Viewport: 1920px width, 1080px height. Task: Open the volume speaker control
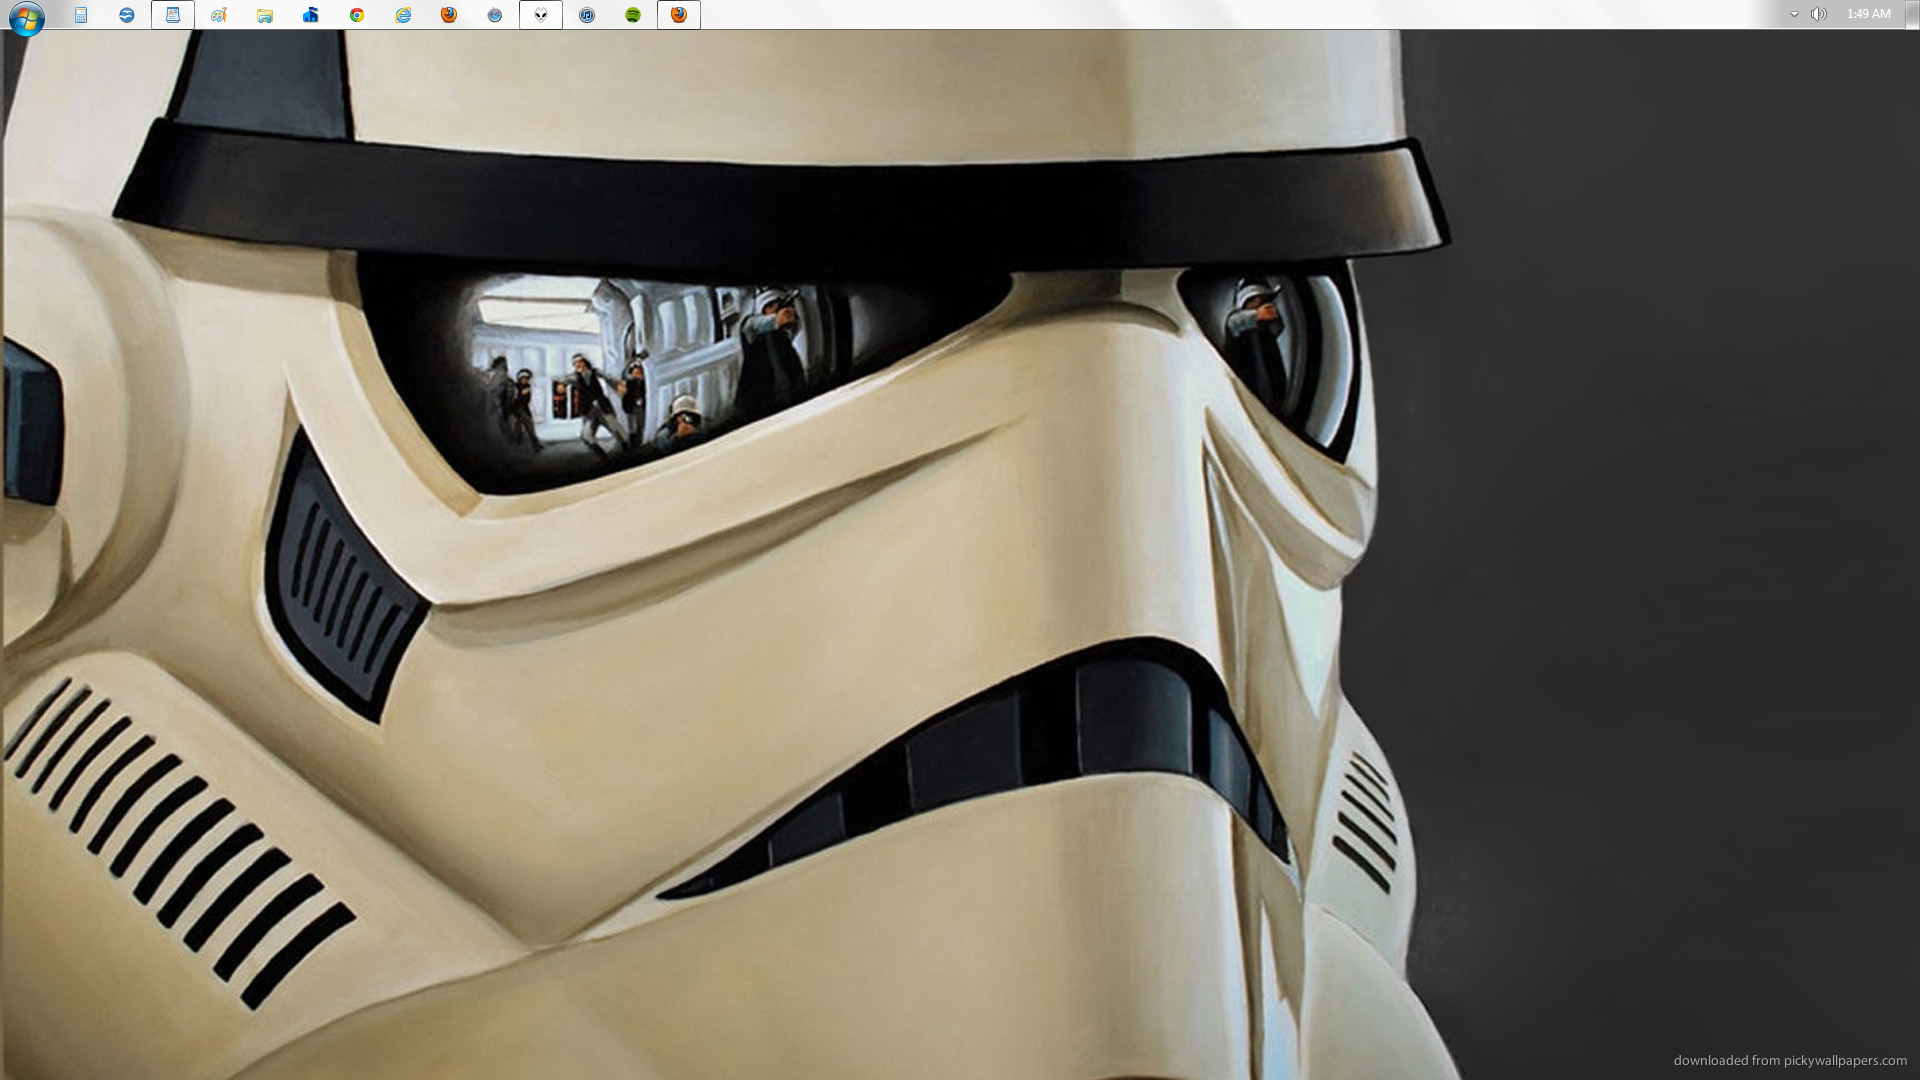click(1819, 14)
